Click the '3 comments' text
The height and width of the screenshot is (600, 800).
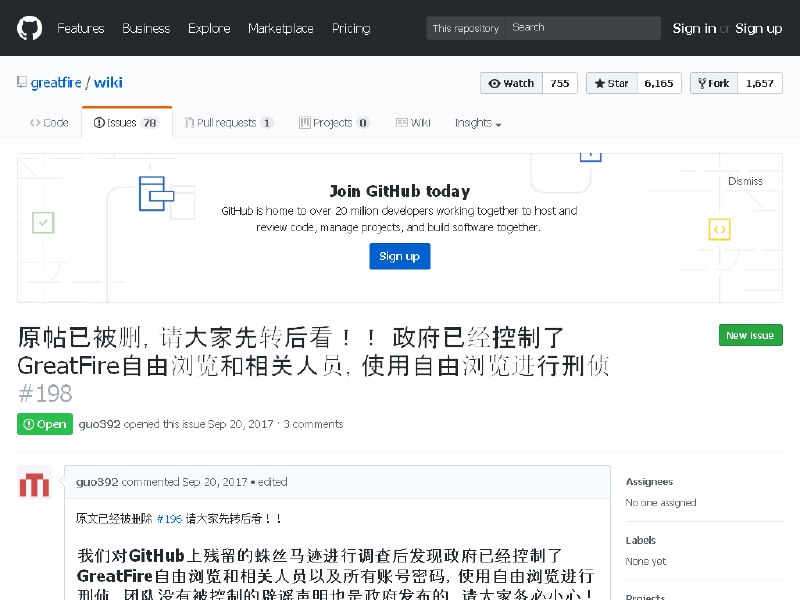point(313,424)
